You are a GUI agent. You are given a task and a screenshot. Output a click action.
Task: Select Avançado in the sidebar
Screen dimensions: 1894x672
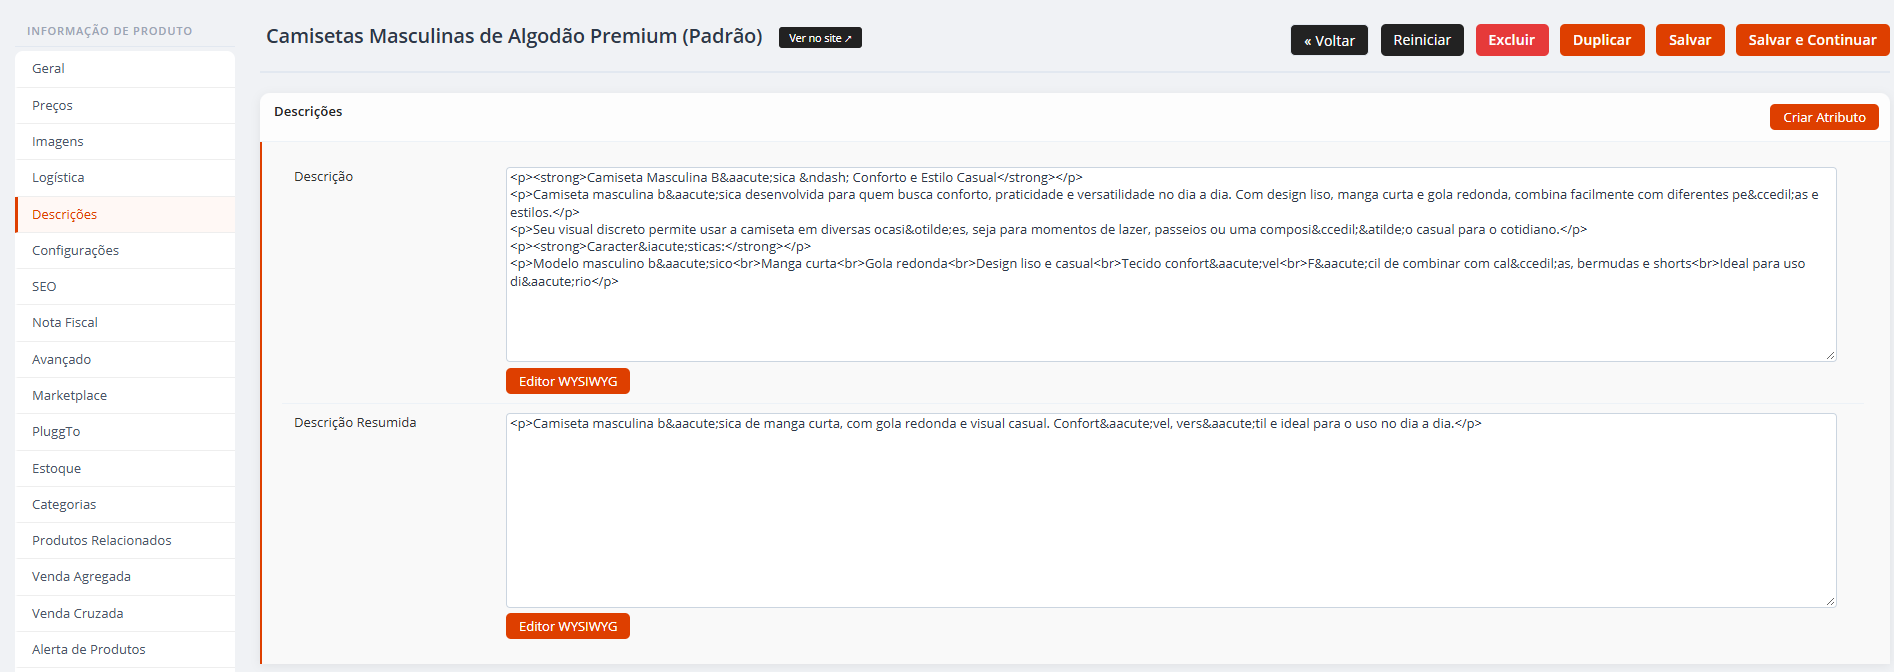pos(125,359)
